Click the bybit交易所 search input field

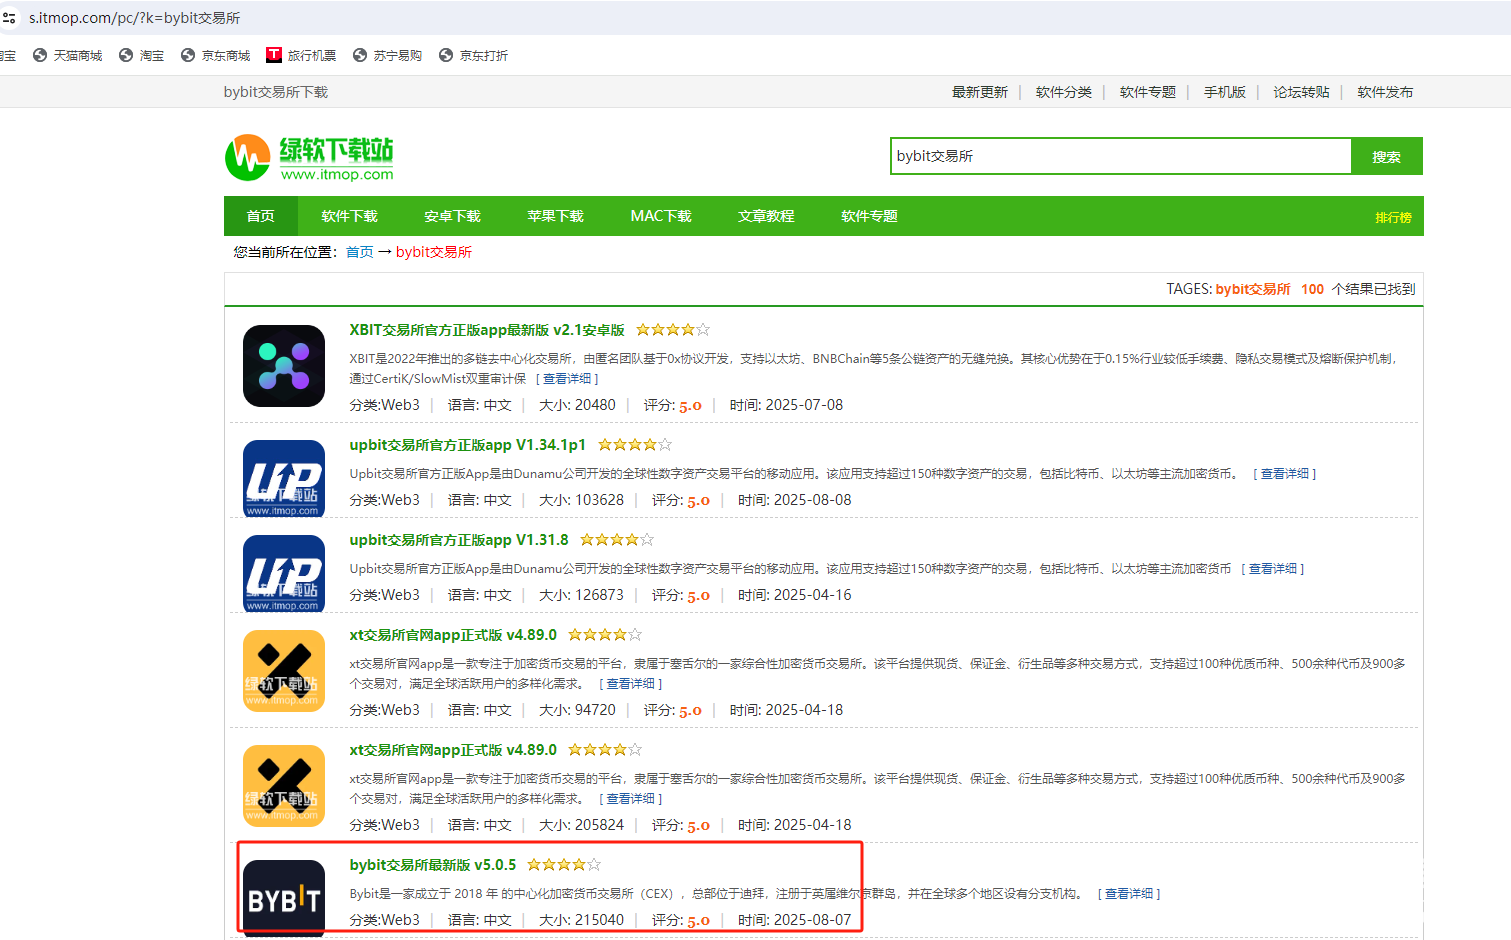pyautogui.click(x=1120, y=157)
